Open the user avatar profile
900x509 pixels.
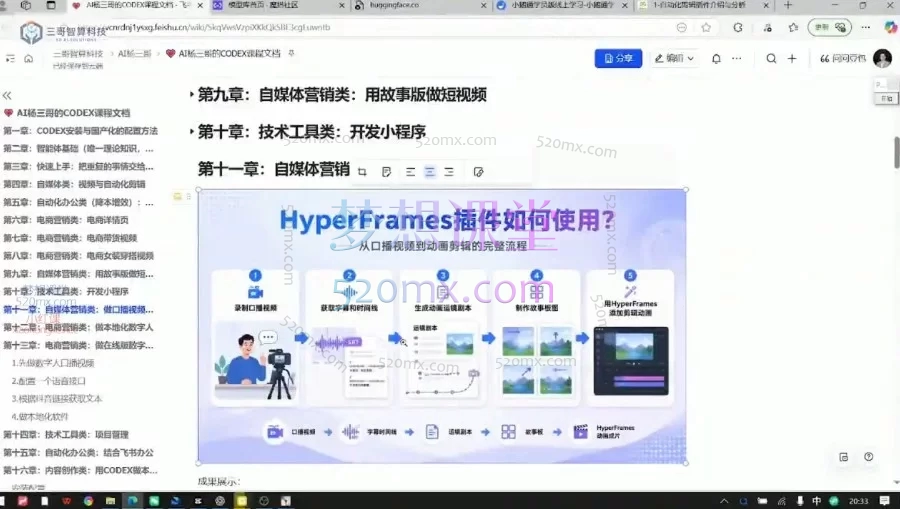pos(882,58)
